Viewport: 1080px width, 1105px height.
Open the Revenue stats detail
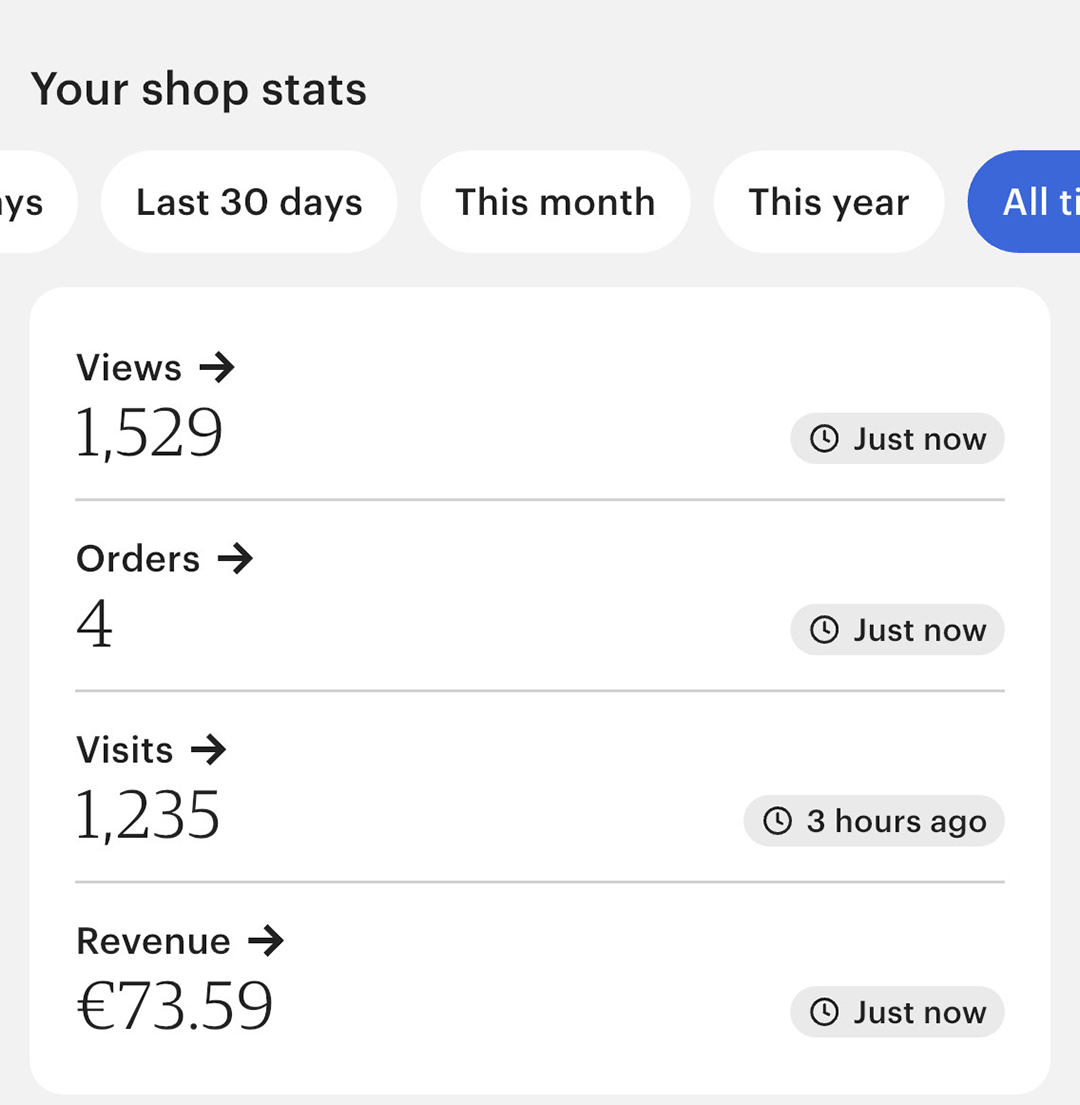(x=180, y=941)
